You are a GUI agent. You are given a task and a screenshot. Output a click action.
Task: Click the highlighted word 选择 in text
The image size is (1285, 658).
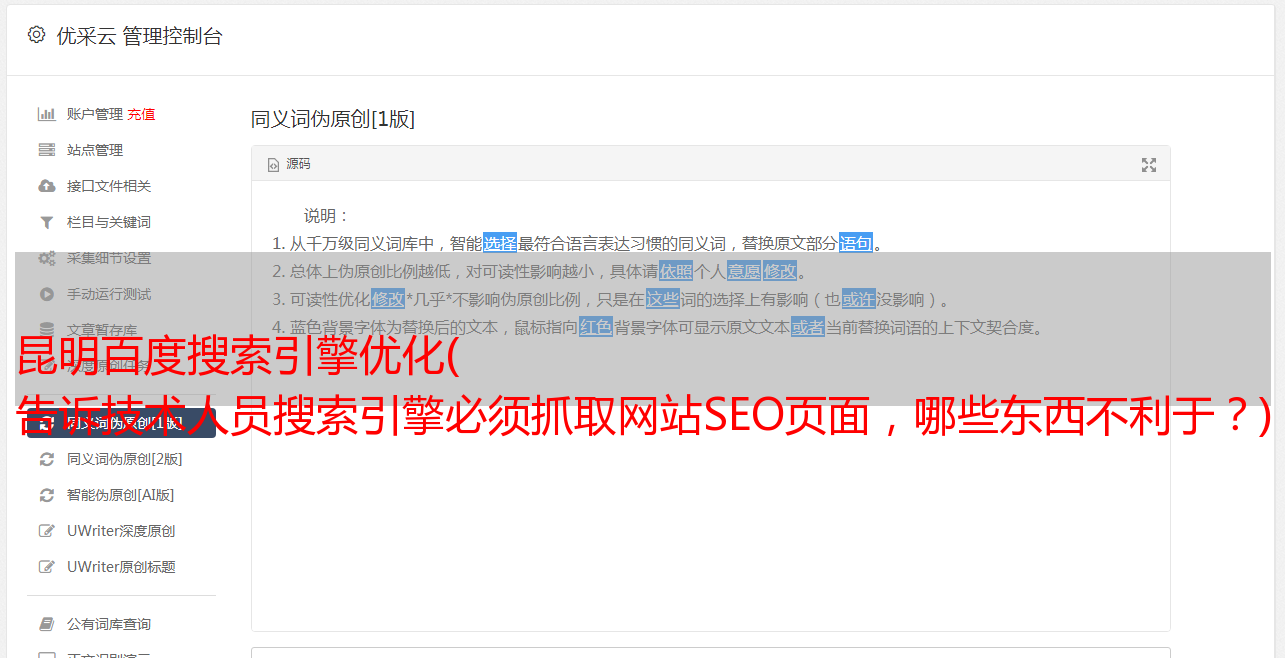[x=500, y=243]
